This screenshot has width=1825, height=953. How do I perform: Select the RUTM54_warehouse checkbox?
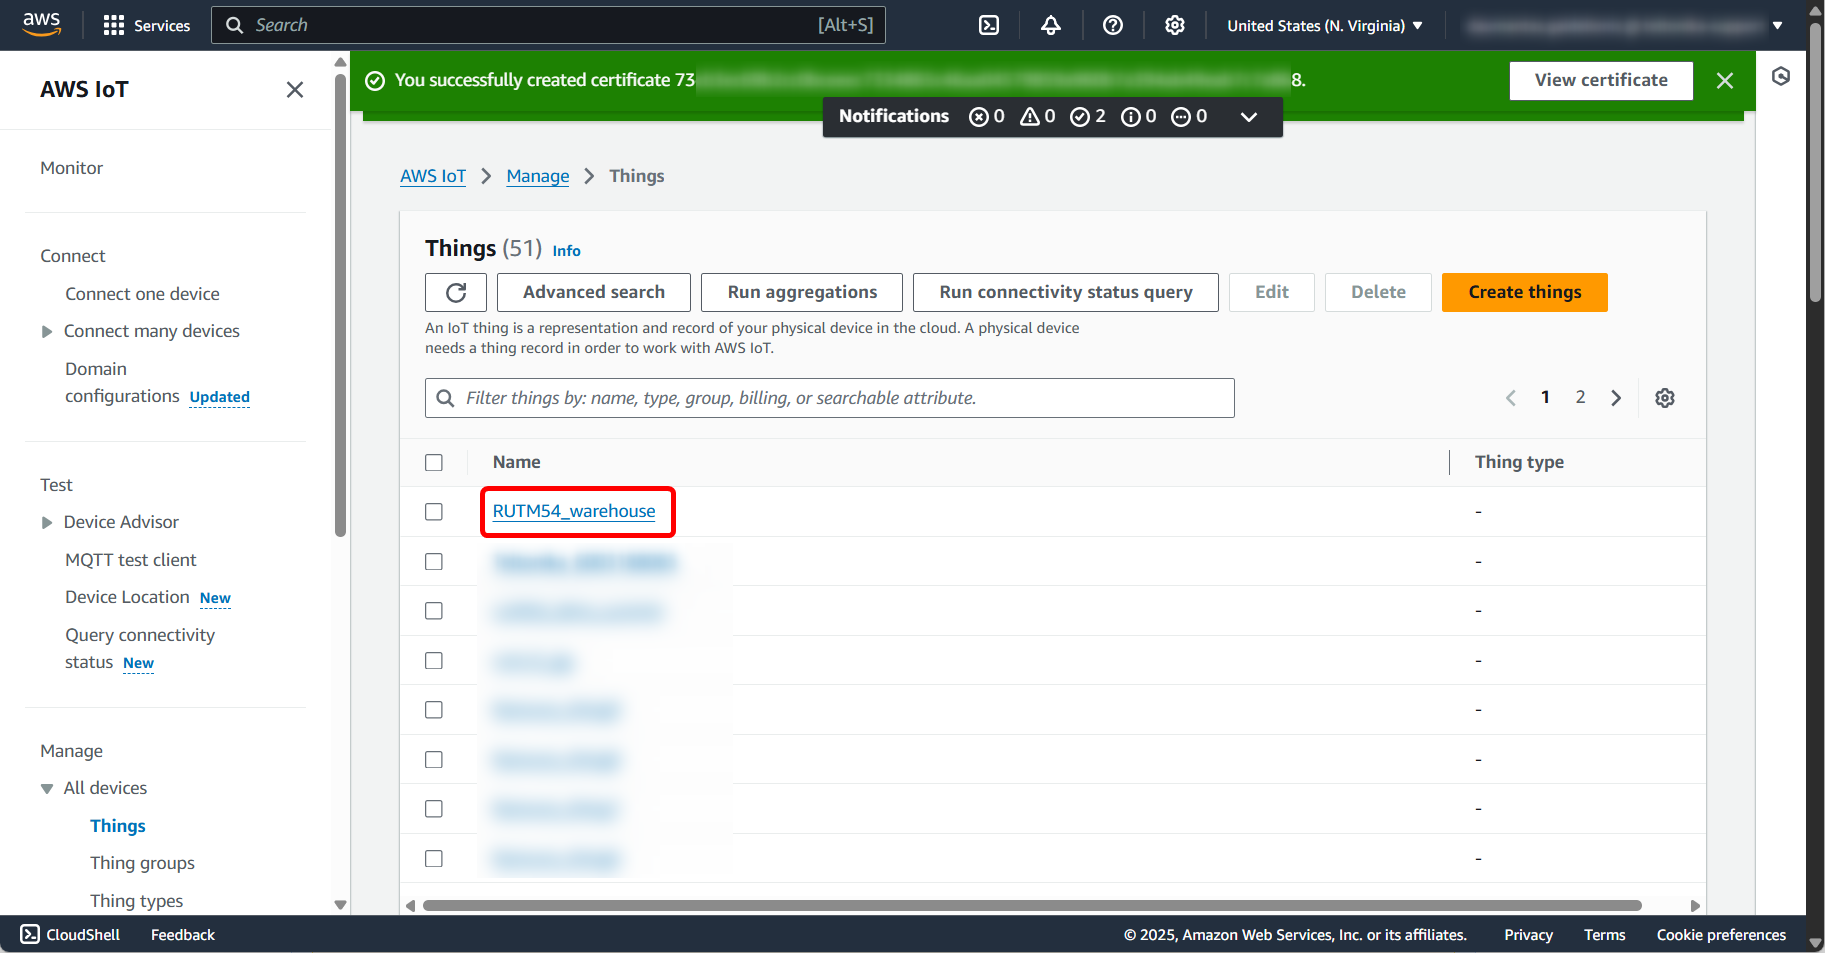click(434, 512)
